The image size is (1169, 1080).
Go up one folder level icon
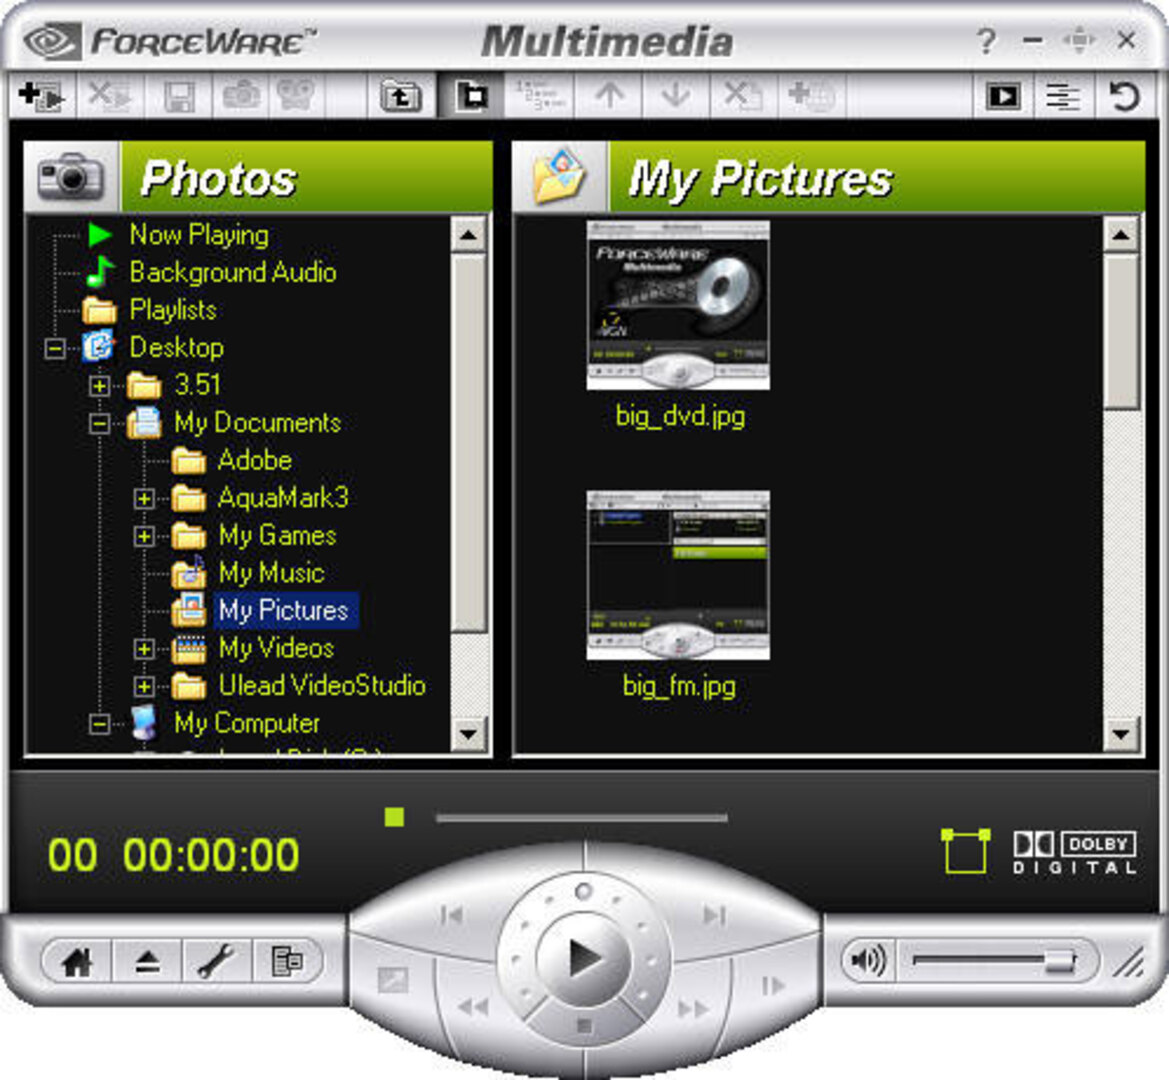(401, 96)
